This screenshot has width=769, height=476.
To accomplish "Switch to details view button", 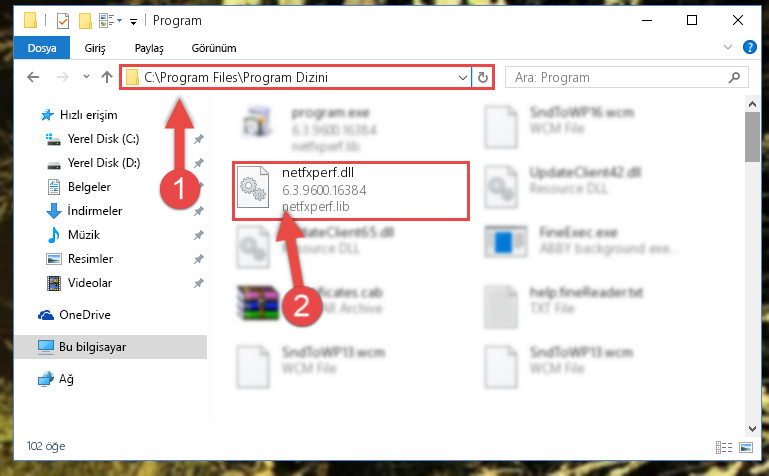I will [723, 447].
